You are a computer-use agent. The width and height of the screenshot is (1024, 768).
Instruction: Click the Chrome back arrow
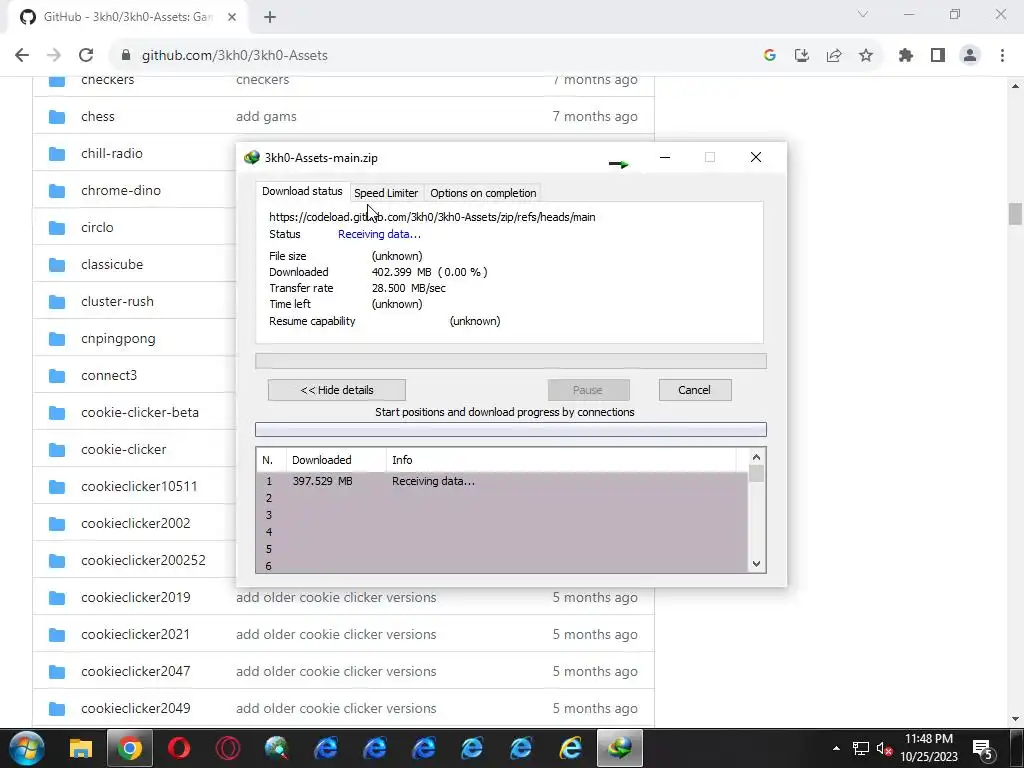coord(22,56)
